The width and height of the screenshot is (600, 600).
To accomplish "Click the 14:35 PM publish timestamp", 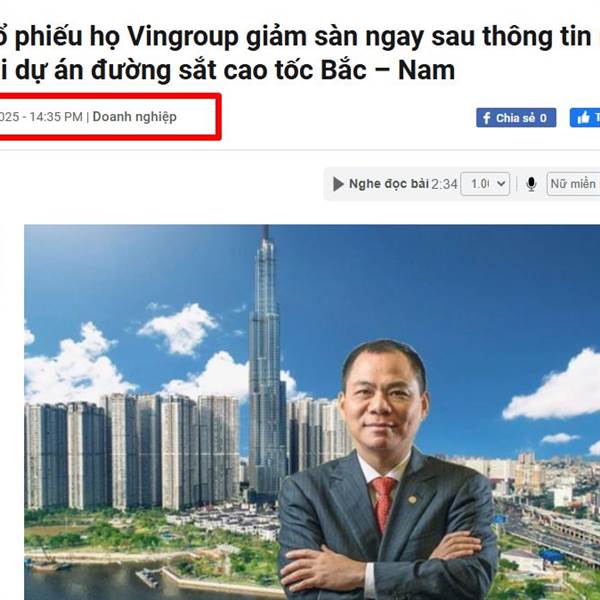I will click(x=56, y=117).
